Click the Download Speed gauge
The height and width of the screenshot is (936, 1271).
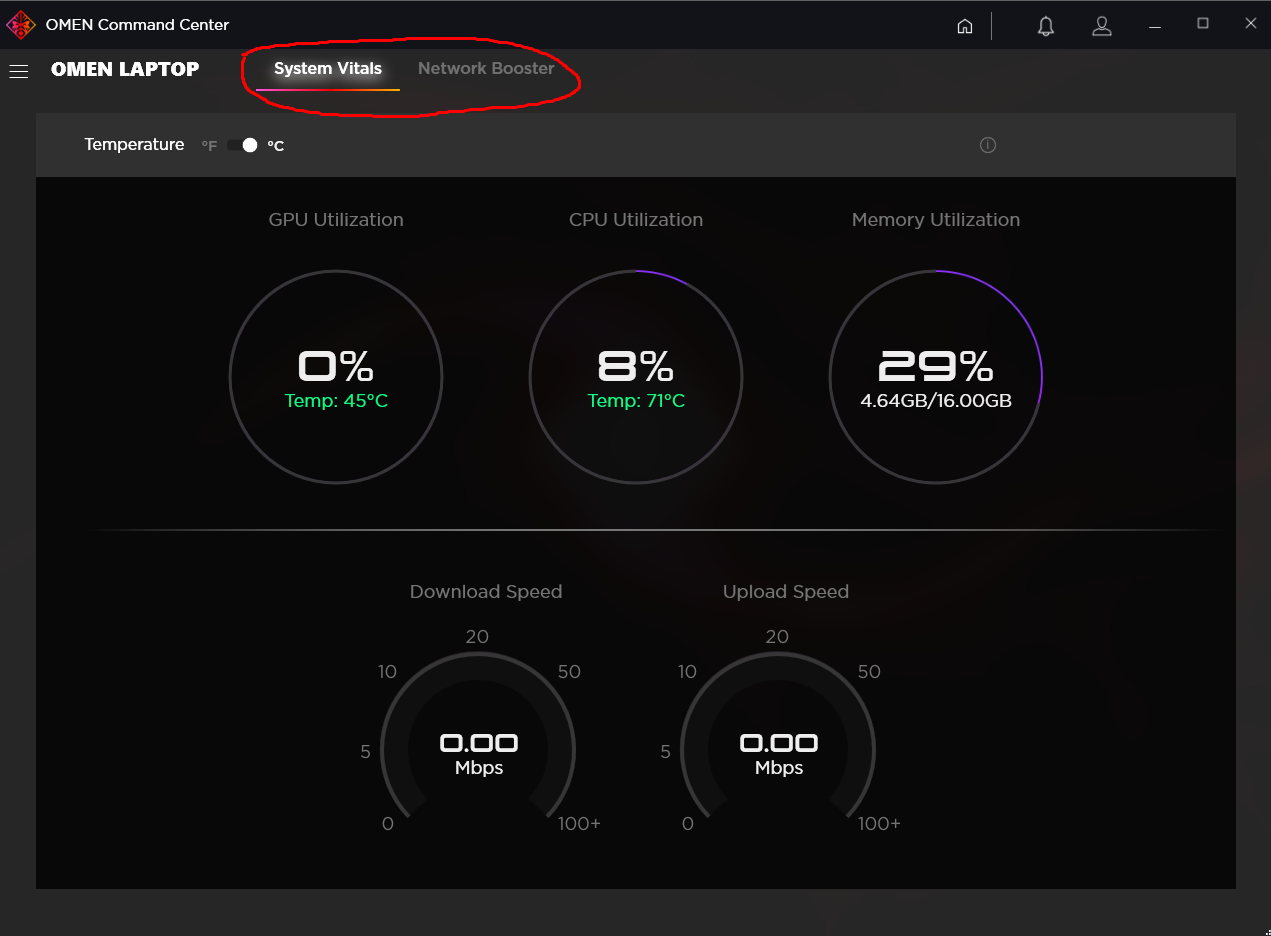(x=478, y=749)
